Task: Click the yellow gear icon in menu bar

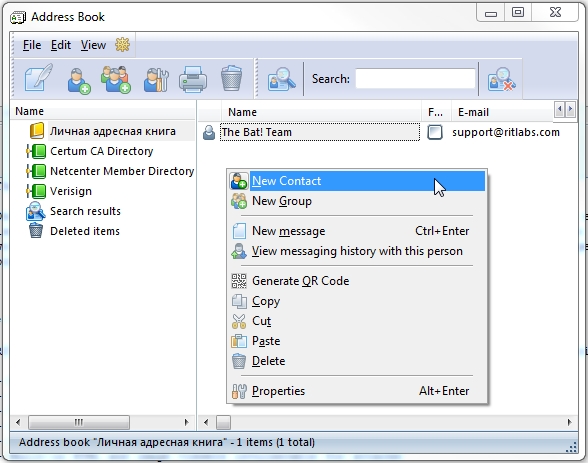Action: 122,45
